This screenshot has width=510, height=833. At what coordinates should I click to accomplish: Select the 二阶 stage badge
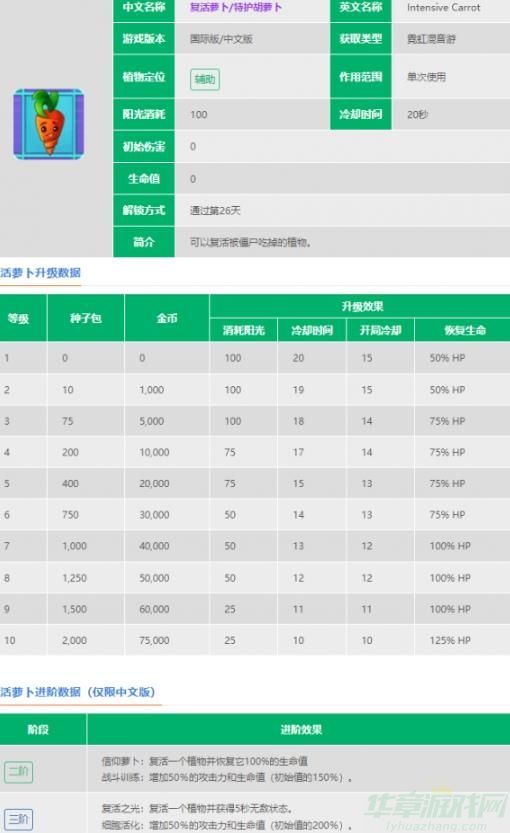pos(19,771)
